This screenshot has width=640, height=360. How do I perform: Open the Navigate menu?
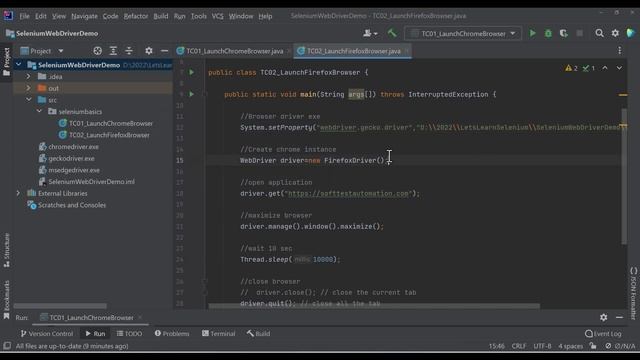[84, 16]
